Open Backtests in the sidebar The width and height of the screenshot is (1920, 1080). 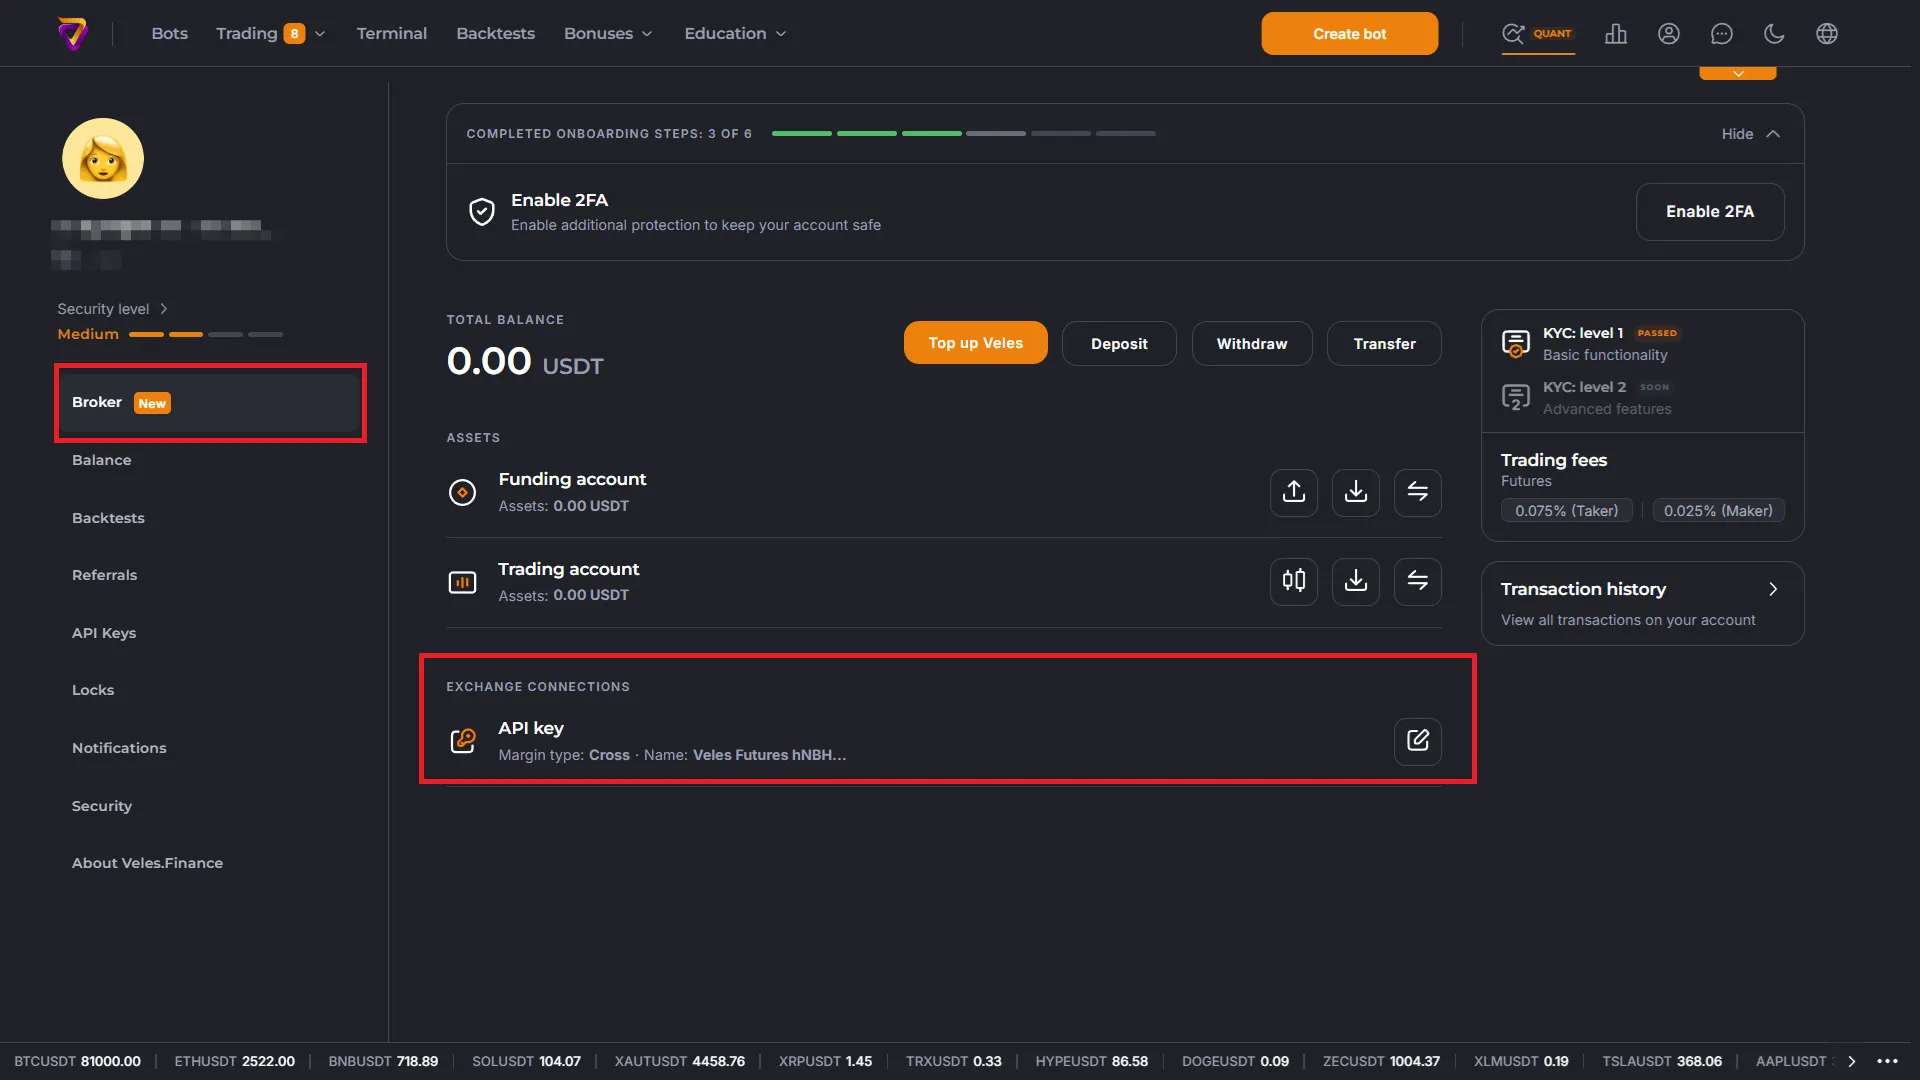click(108, 518)
